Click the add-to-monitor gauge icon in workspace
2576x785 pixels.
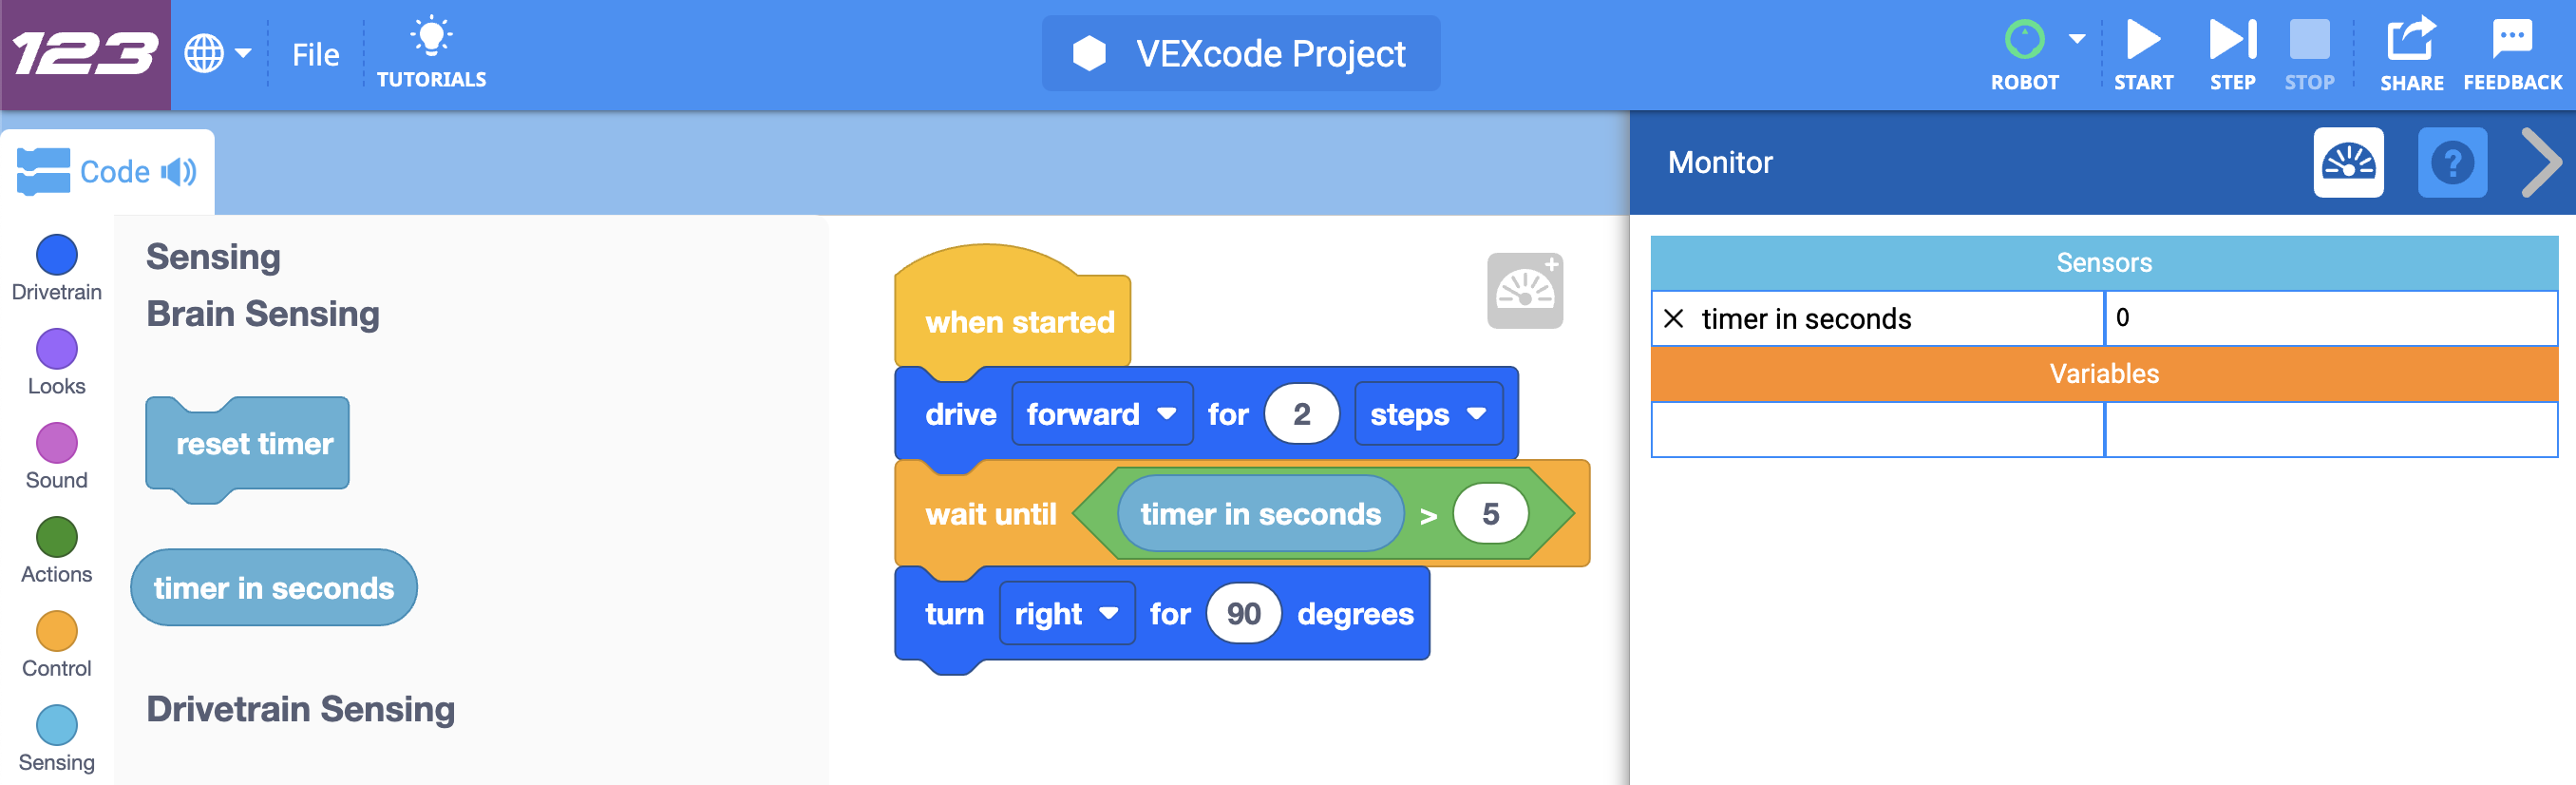pos(1524,290)
